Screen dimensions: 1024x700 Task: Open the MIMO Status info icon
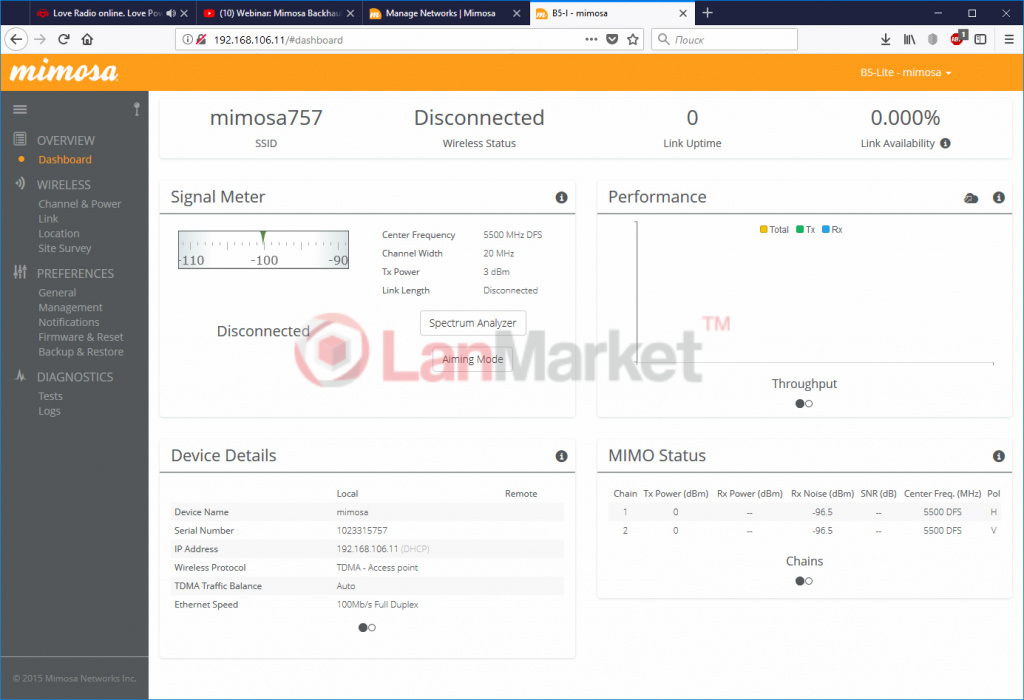click(x=998, y=456)
